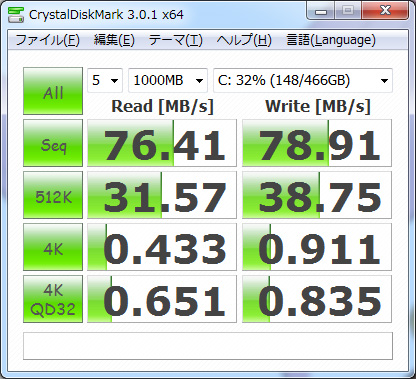Open the テーマ(T) menu
This screenshot has height=379, width=416.
[176, 40]
